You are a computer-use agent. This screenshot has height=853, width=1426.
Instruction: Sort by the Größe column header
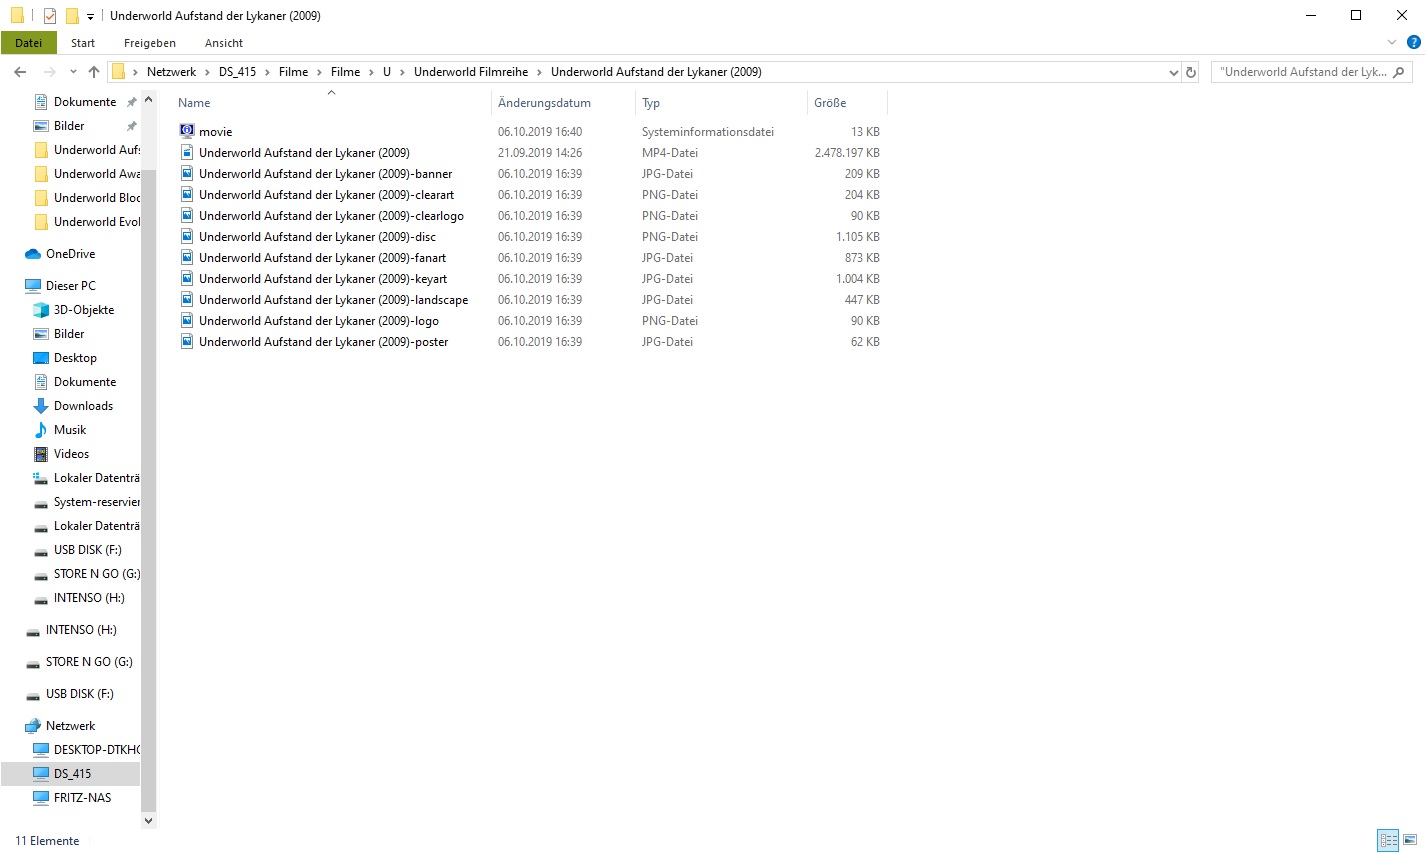[x=830, y=103]
